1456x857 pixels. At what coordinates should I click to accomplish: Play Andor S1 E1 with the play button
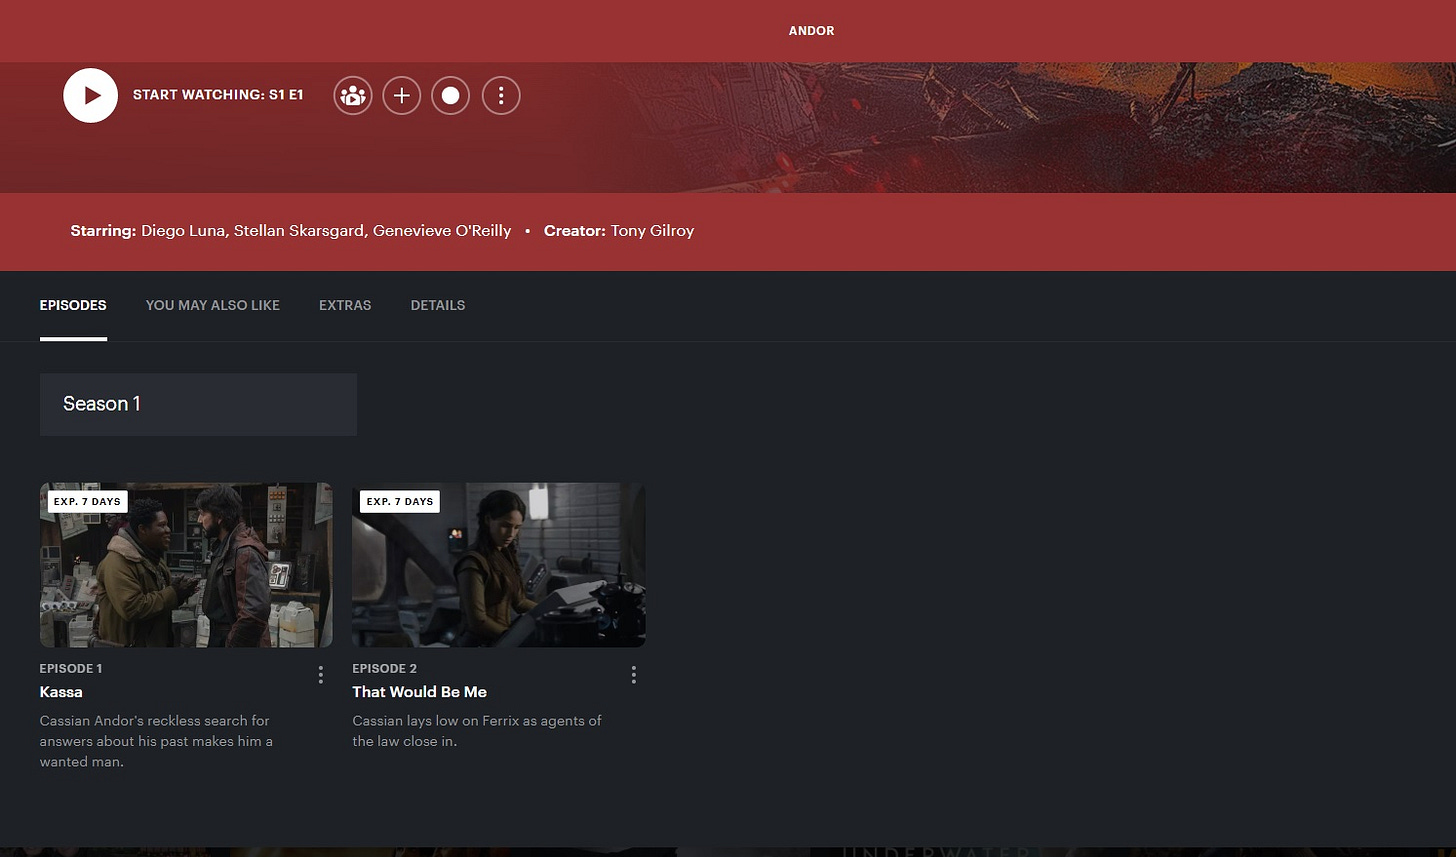pyautogui.click(x=91, y=96)
